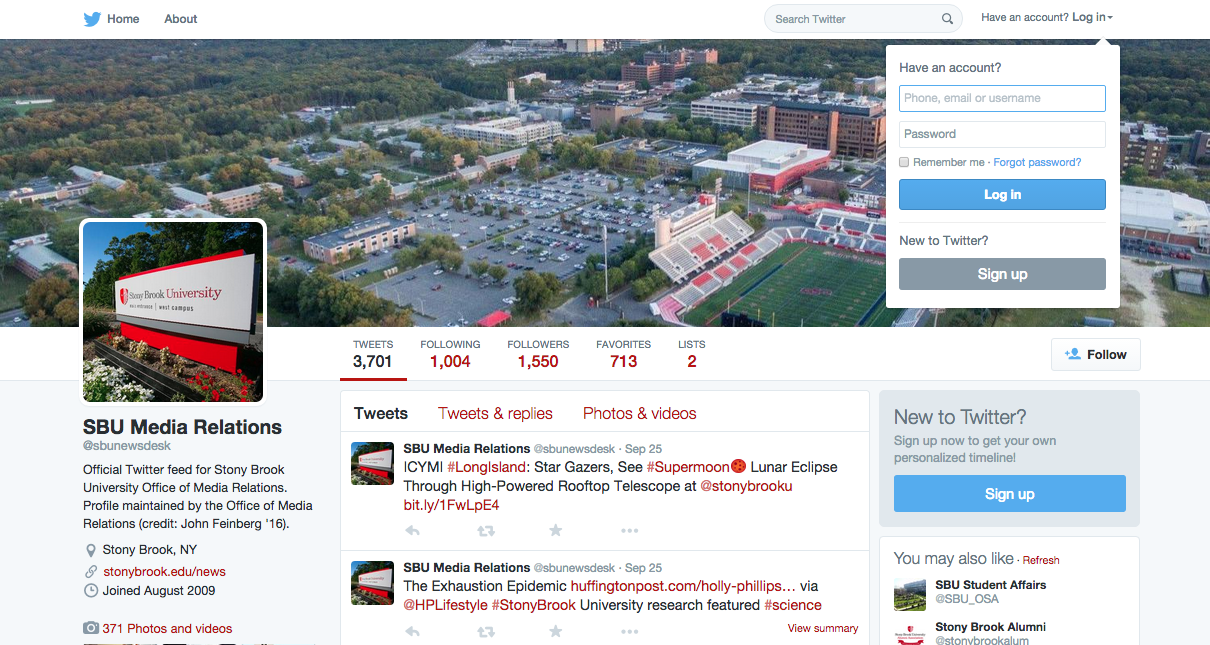Open the huffingtonpost.com/holly-phillips link
Image resolution: width=1210 pixels, height=645 pixels.
683,586
